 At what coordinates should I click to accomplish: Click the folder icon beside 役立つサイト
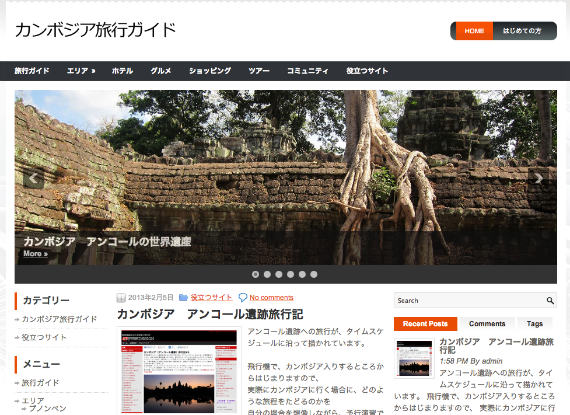click(183, 298)
